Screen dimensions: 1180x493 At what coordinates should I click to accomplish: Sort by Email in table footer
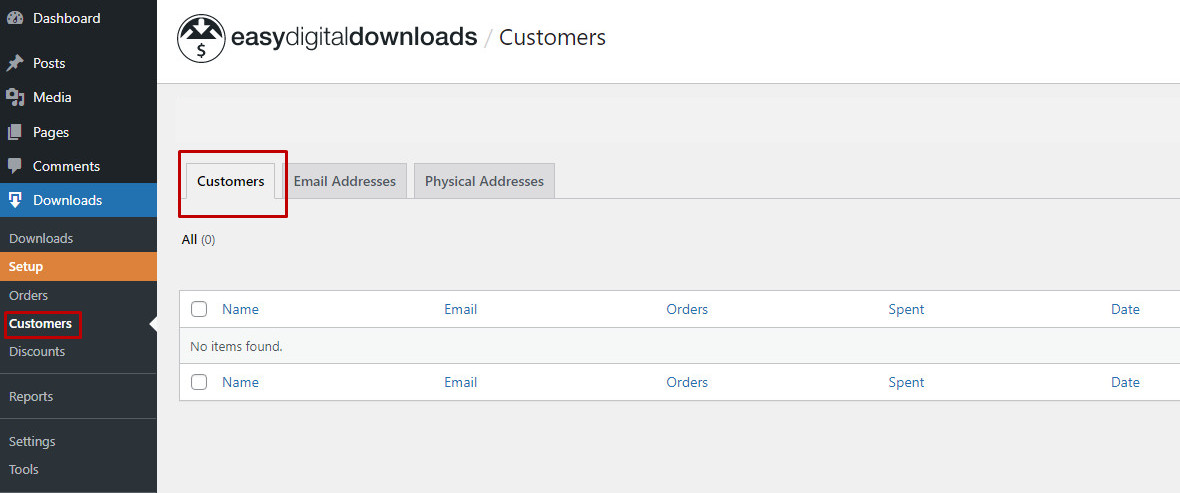pos(461,382)
